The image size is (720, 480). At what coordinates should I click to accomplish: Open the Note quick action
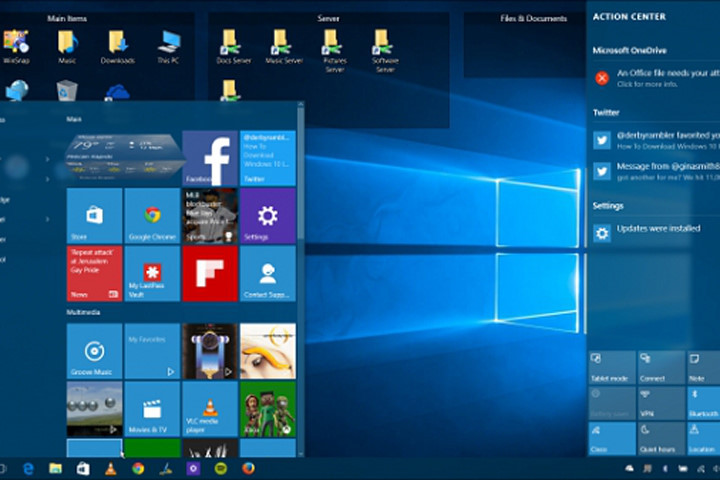[x=703, y=367]
